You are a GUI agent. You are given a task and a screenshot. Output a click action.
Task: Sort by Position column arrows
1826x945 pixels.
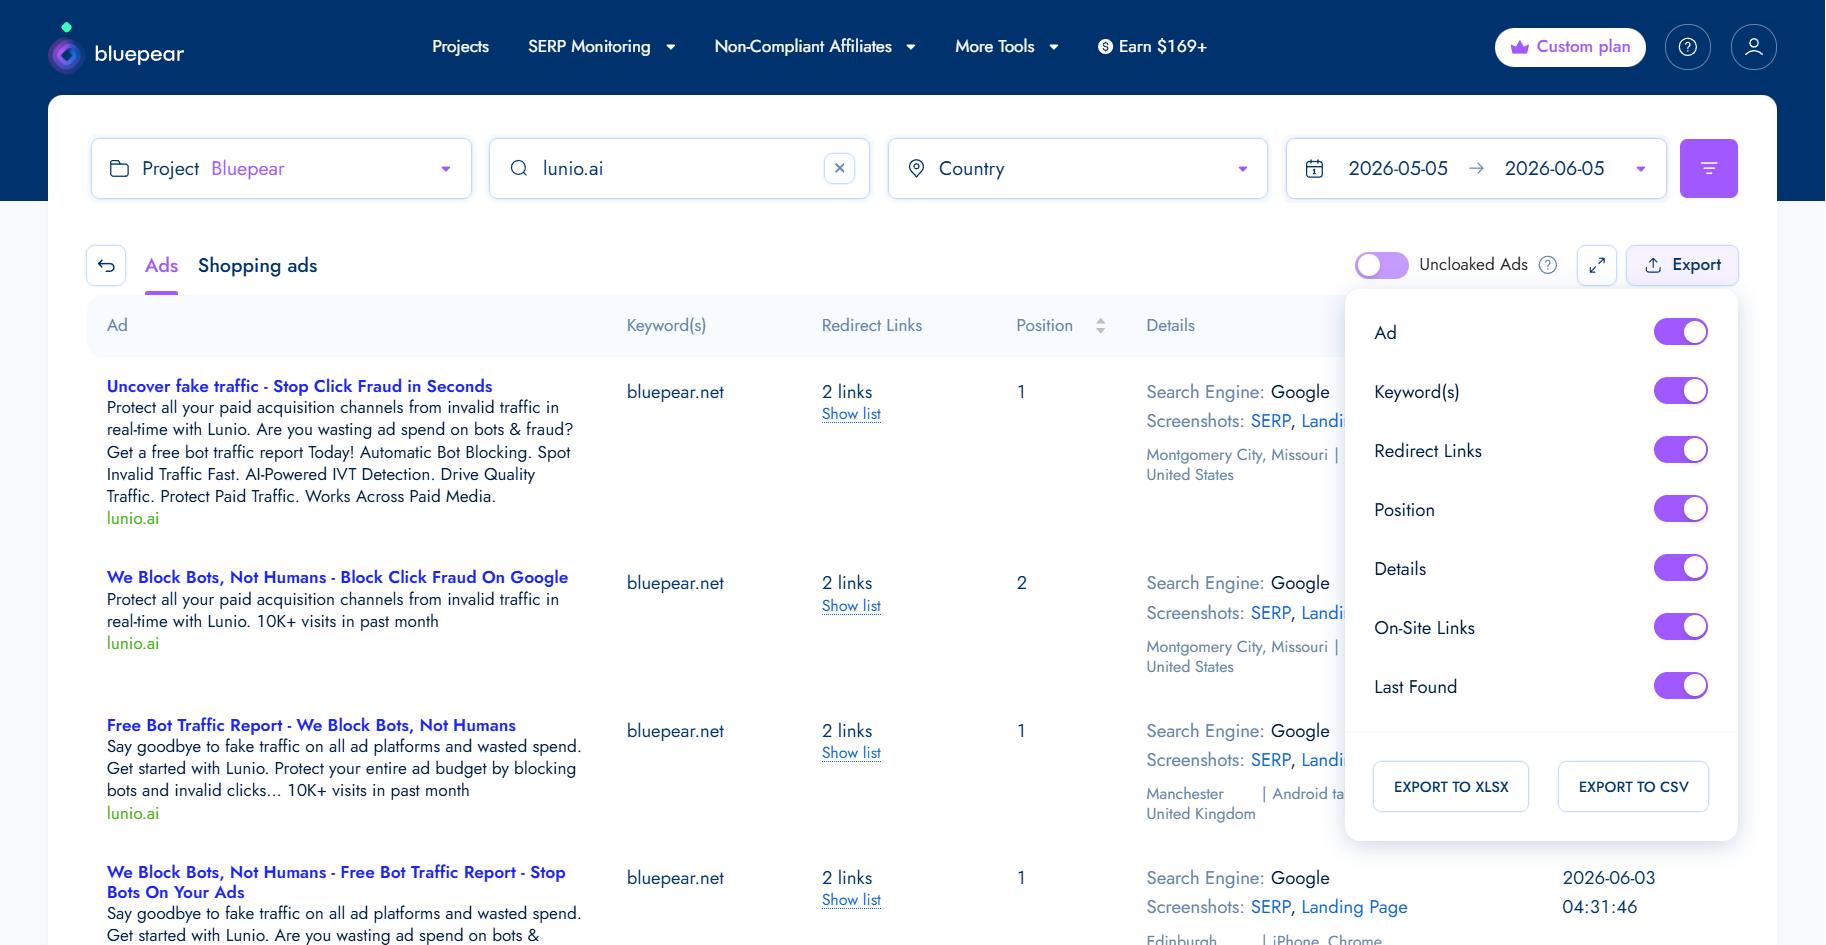click(1101, 326)
